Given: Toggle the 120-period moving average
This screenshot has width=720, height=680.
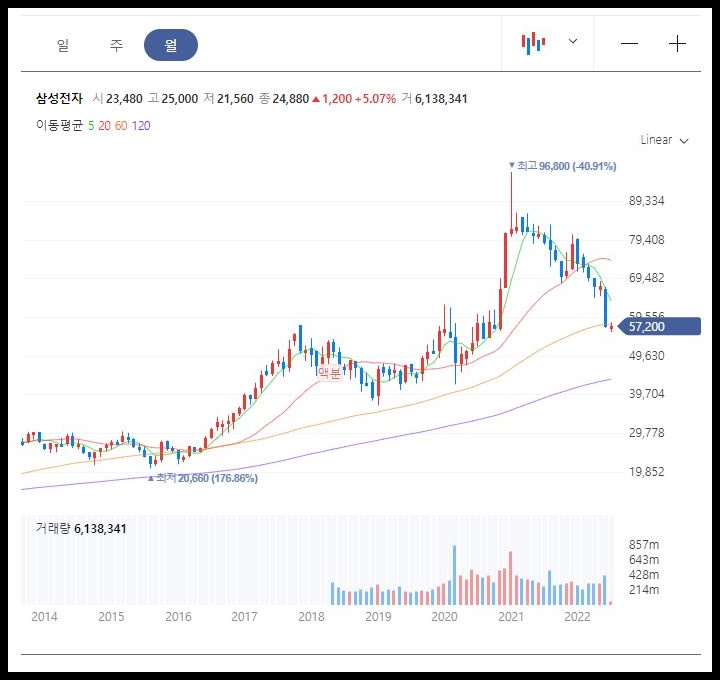Looking at the screenshot, I should pos(141,126).
